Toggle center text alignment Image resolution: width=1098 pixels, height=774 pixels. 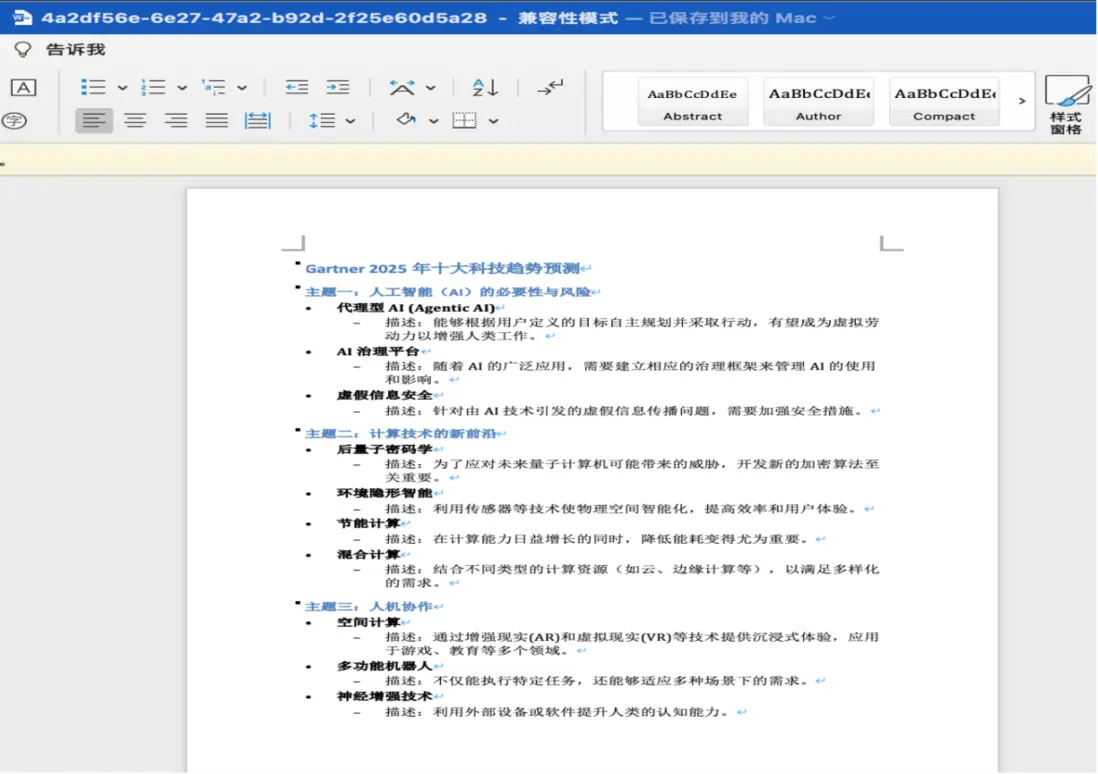(x=135, y=121)
